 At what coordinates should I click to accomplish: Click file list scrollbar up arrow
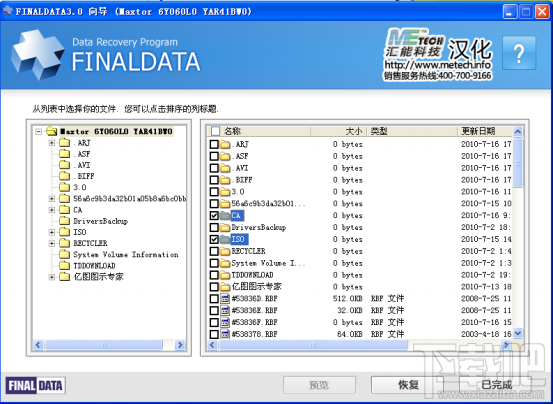(517, 132)
